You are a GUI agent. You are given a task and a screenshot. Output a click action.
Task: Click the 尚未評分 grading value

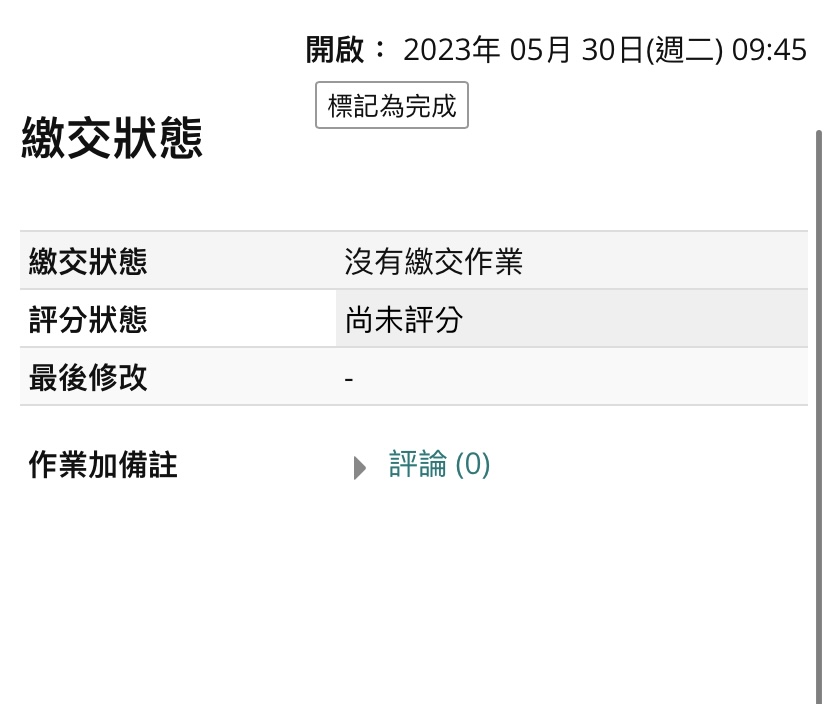404,320
